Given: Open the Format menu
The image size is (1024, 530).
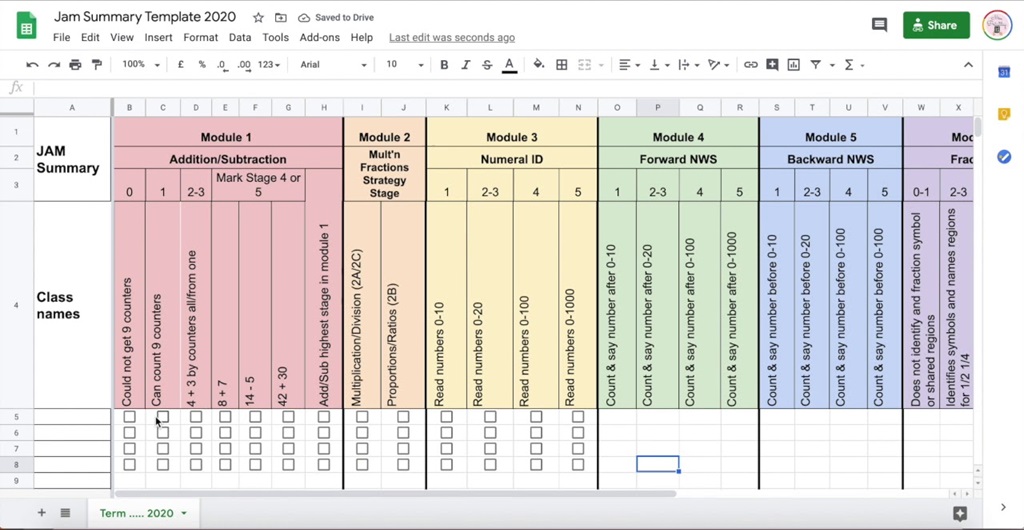Looking at the screenshot, I should coord(200,37).
